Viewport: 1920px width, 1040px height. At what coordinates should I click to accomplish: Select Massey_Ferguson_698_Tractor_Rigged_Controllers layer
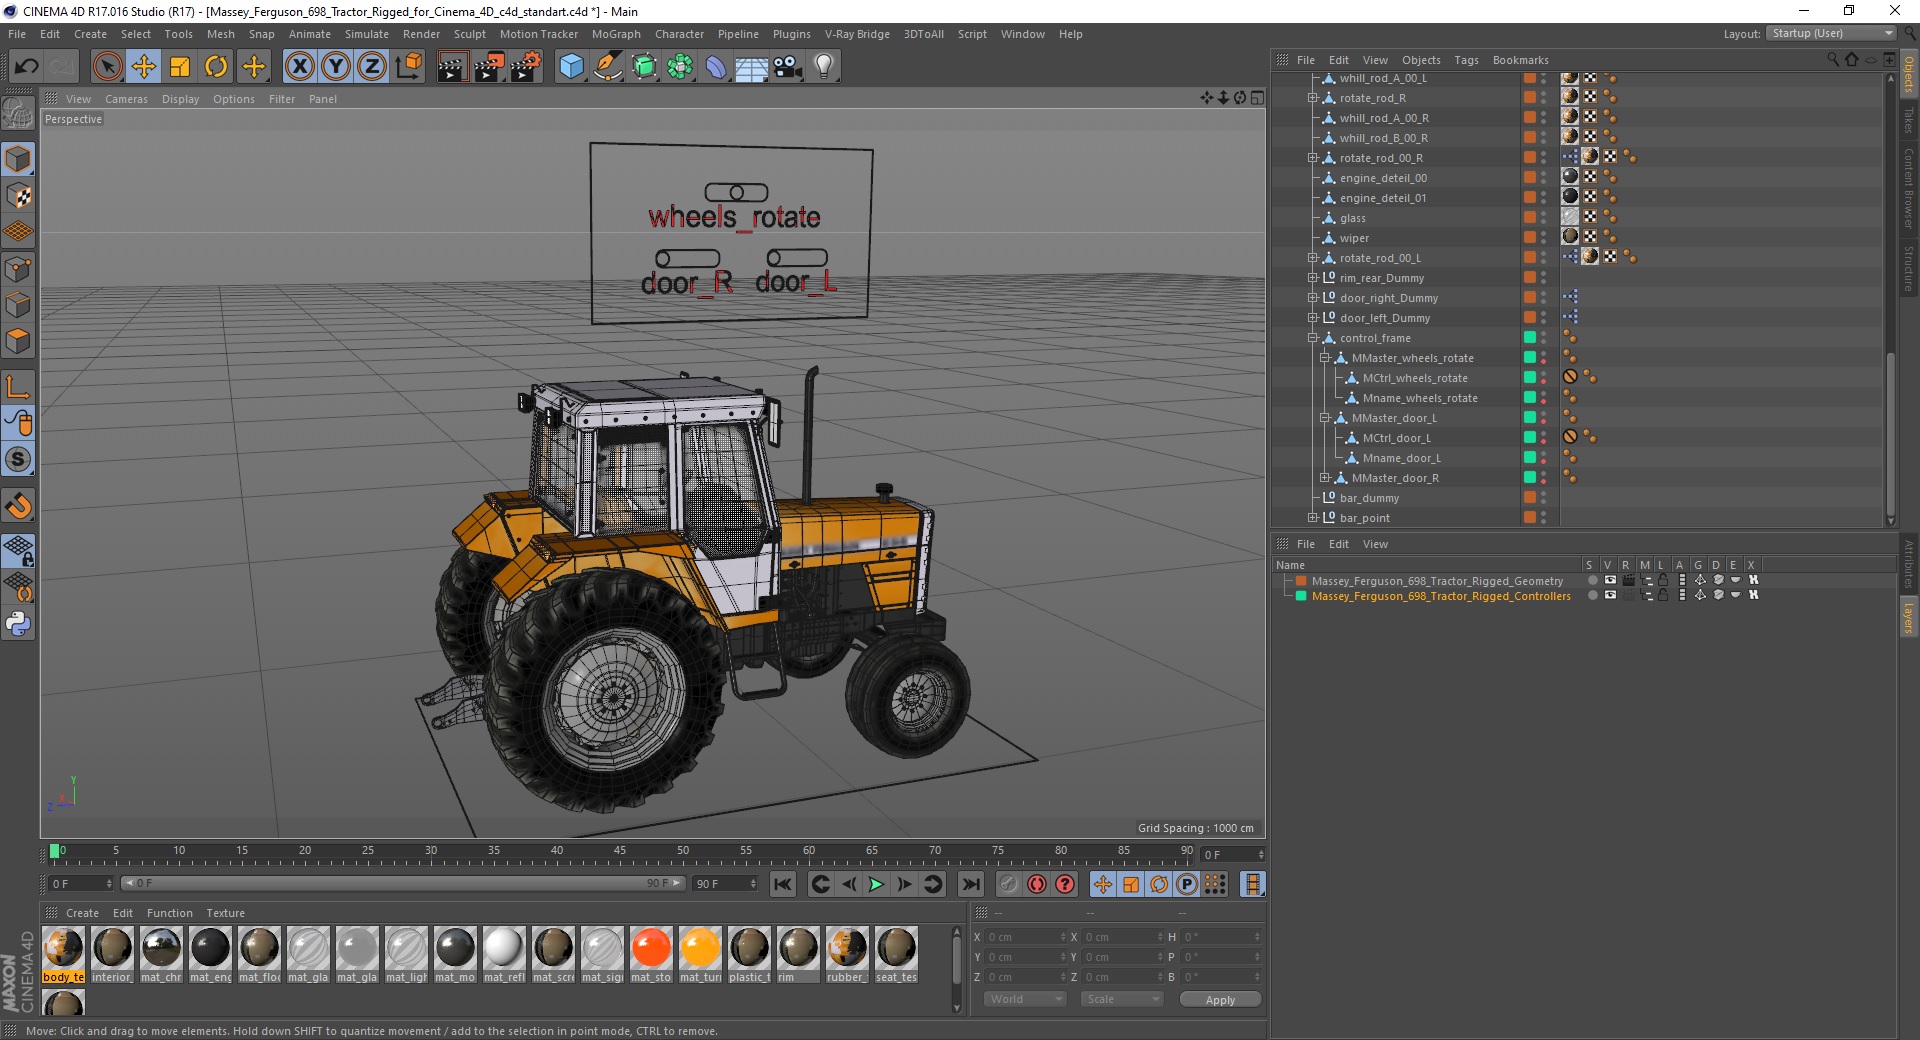[x=1441, y=596]
